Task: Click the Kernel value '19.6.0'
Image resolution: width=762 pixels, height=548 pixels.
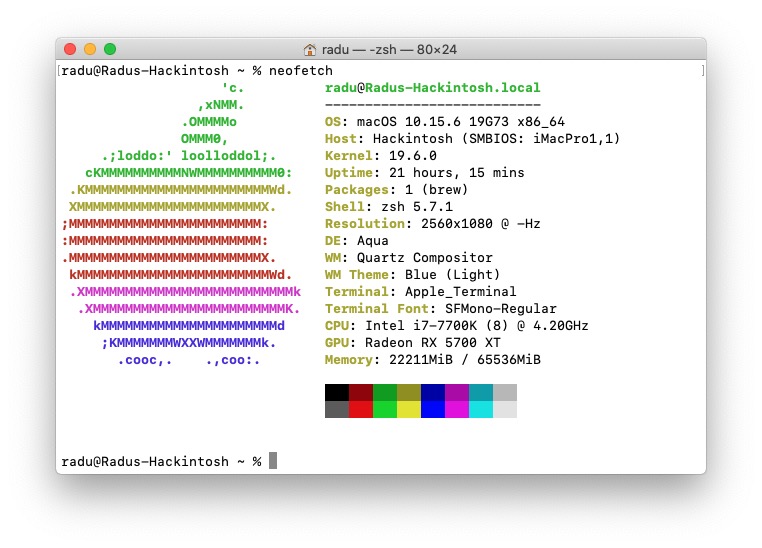Action: 413,156
